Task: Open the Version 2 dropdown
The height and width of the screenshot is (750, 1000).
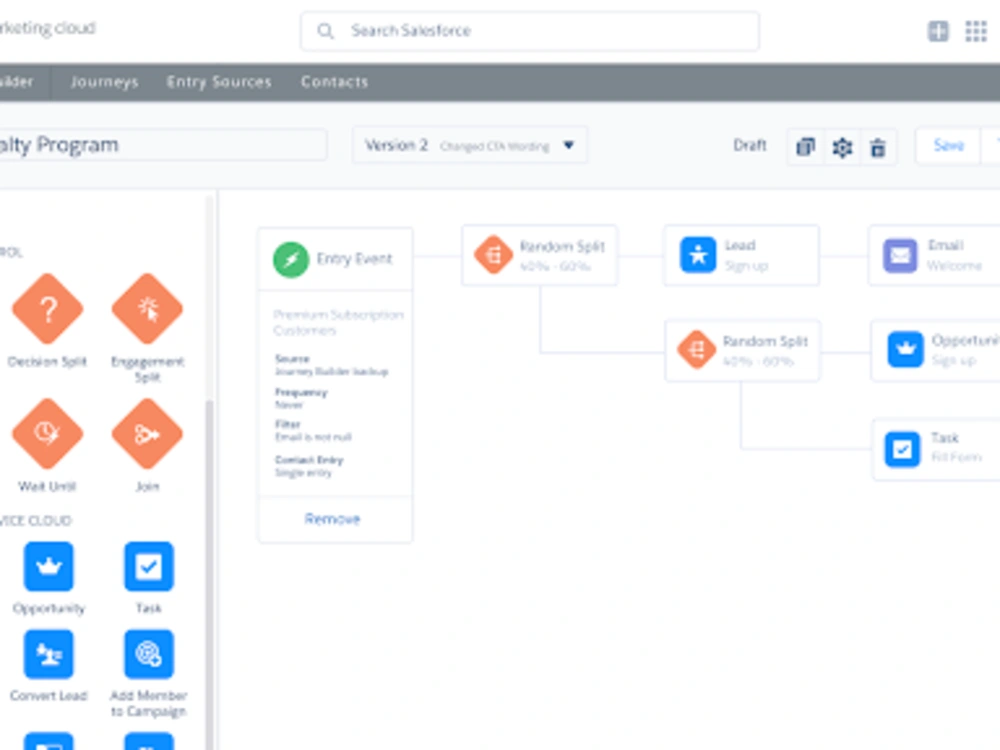Action: [x=469, y=145]
